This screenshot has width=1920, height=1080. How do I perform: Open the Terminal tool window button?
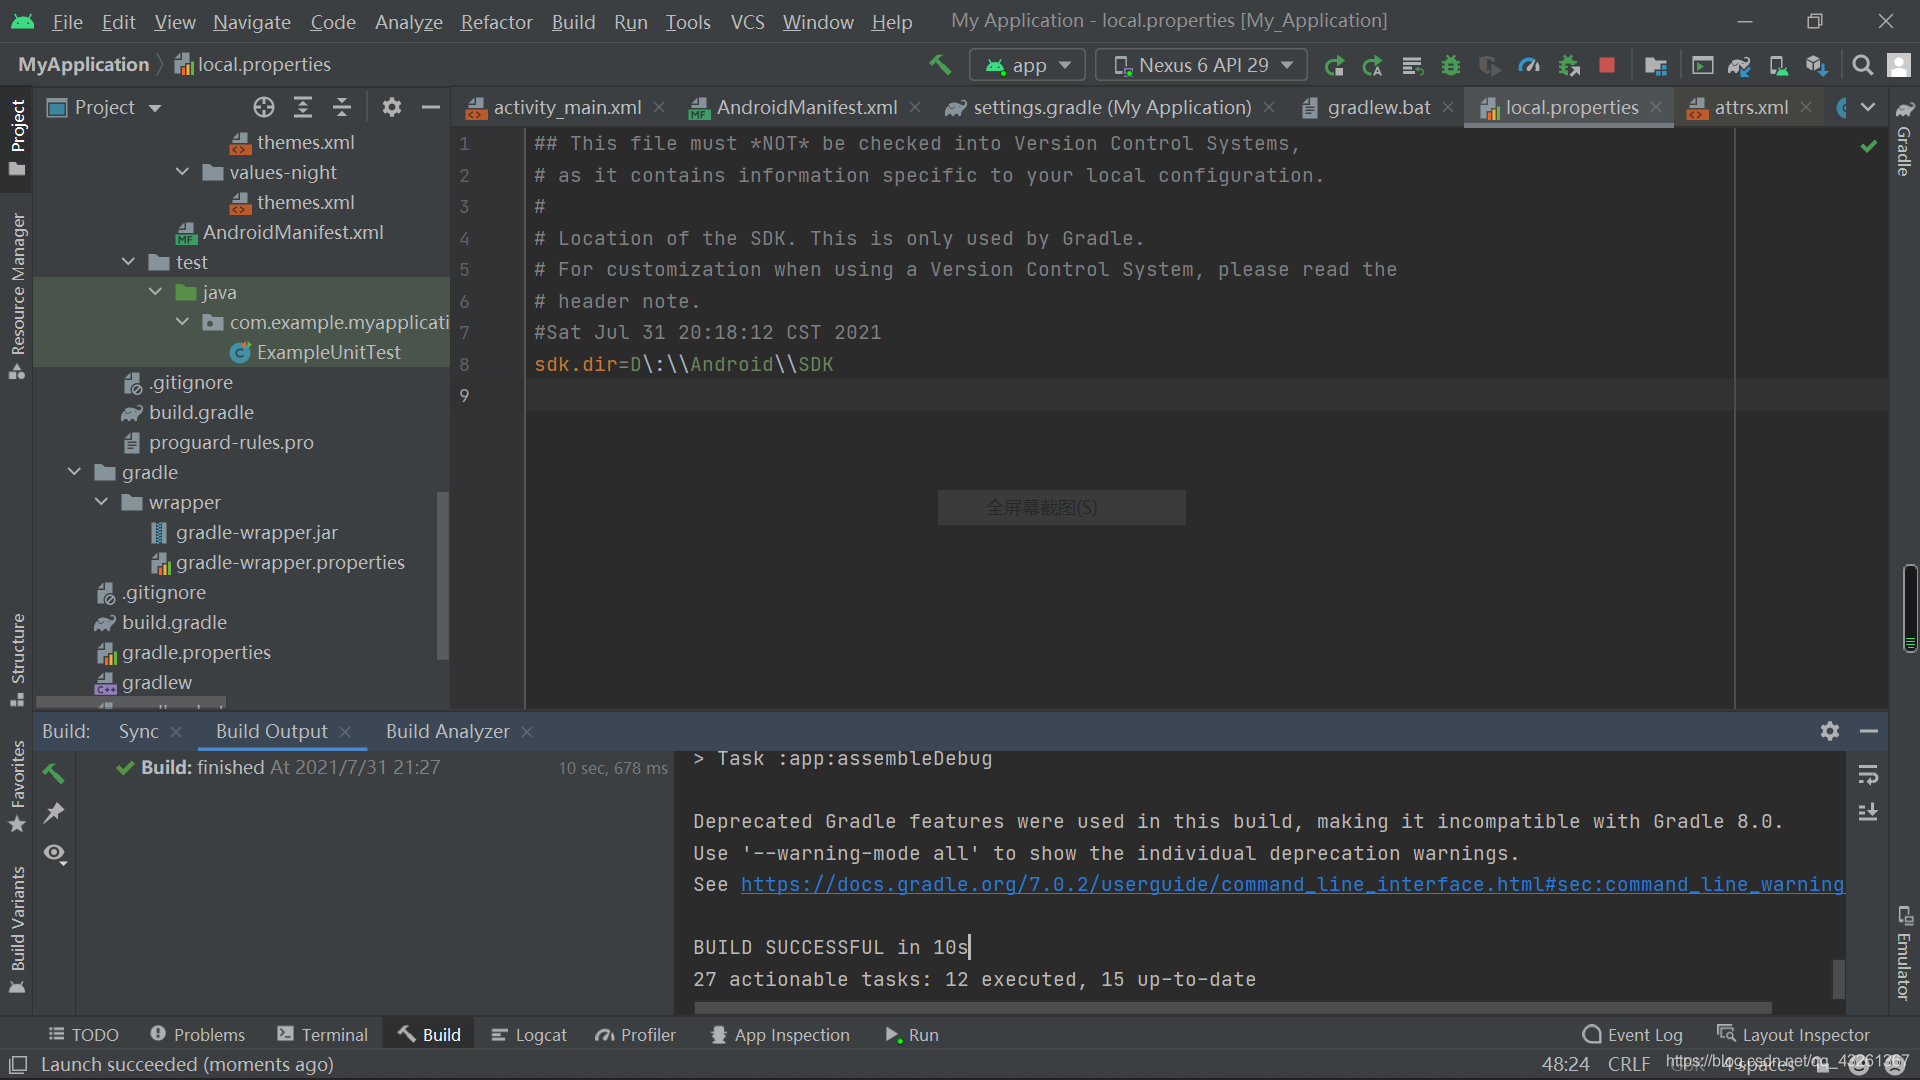(x=323, y=1034)
